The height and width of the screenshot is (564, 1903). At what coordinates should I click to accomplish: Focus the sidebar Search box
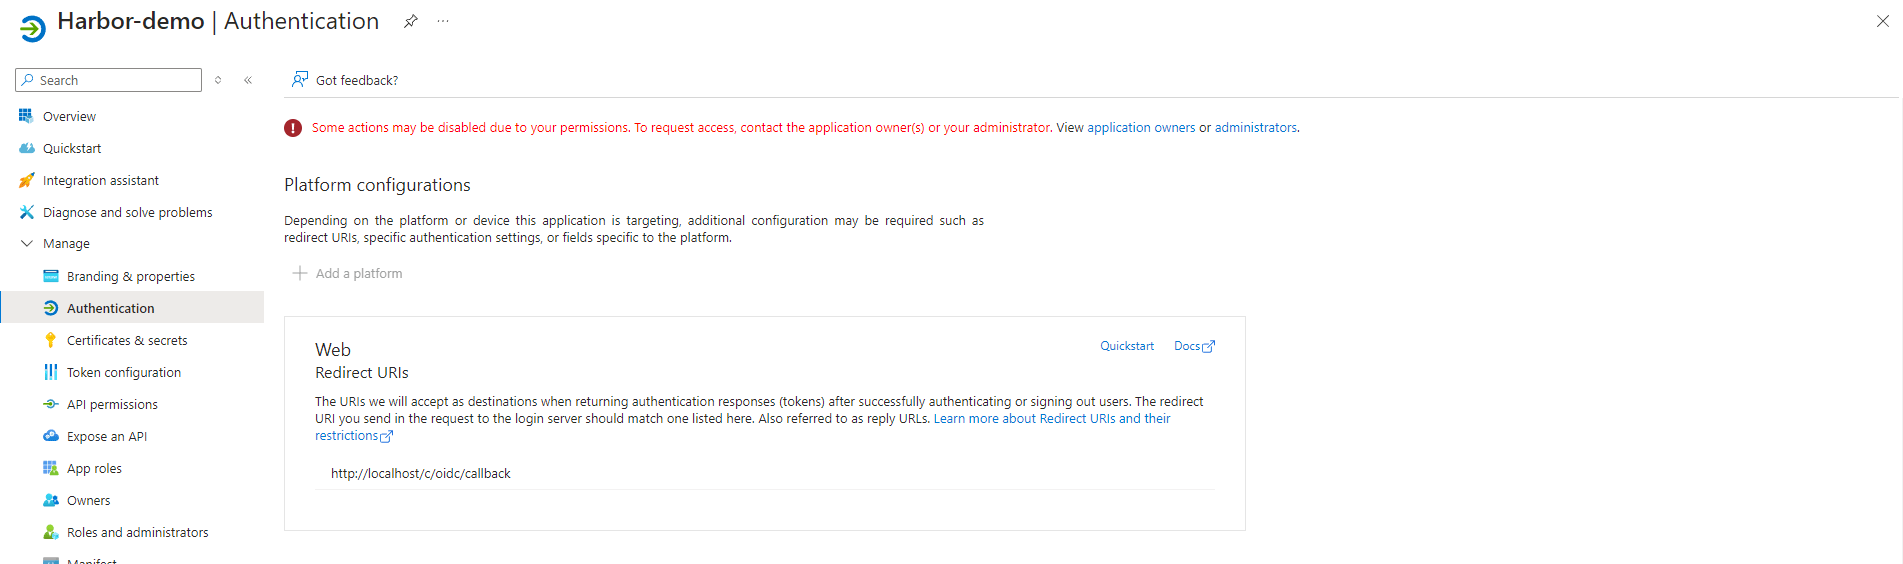(109, 80)
